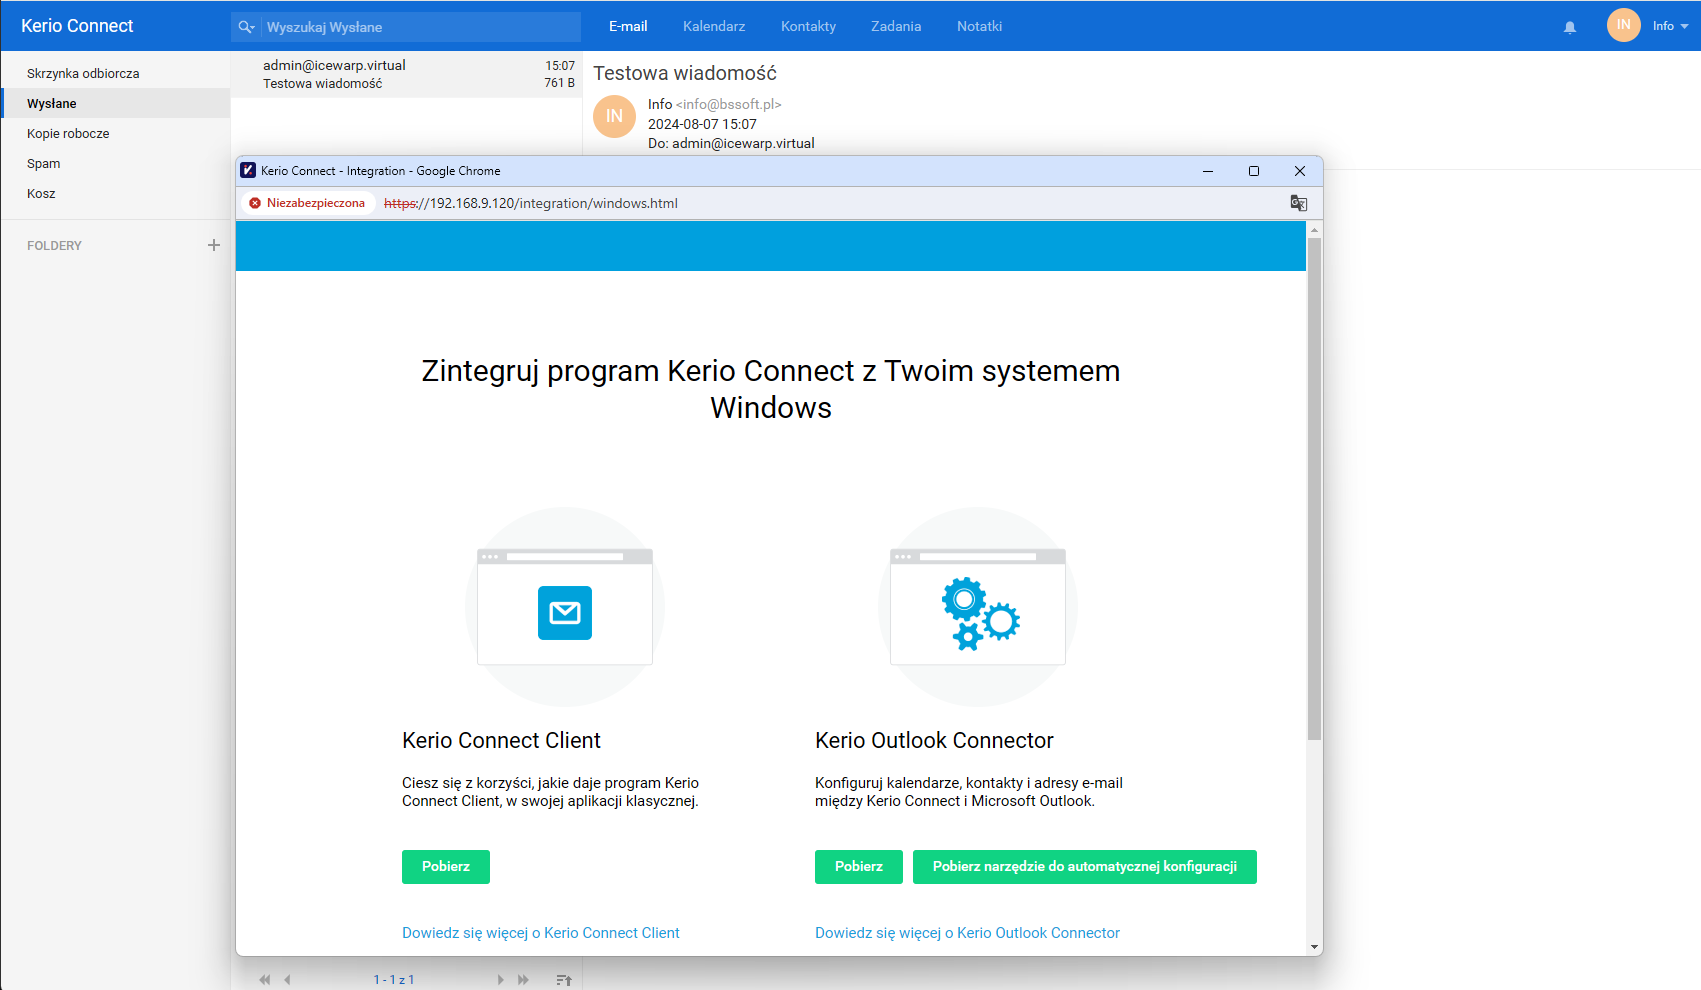Open Dowiedz się więcej o Kerio Outlook Connector

(x=967, y=933)
